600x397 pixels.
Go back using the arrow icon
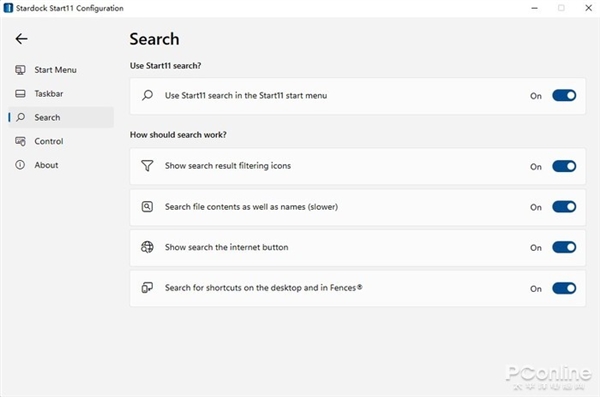click(x=21, y=39)
